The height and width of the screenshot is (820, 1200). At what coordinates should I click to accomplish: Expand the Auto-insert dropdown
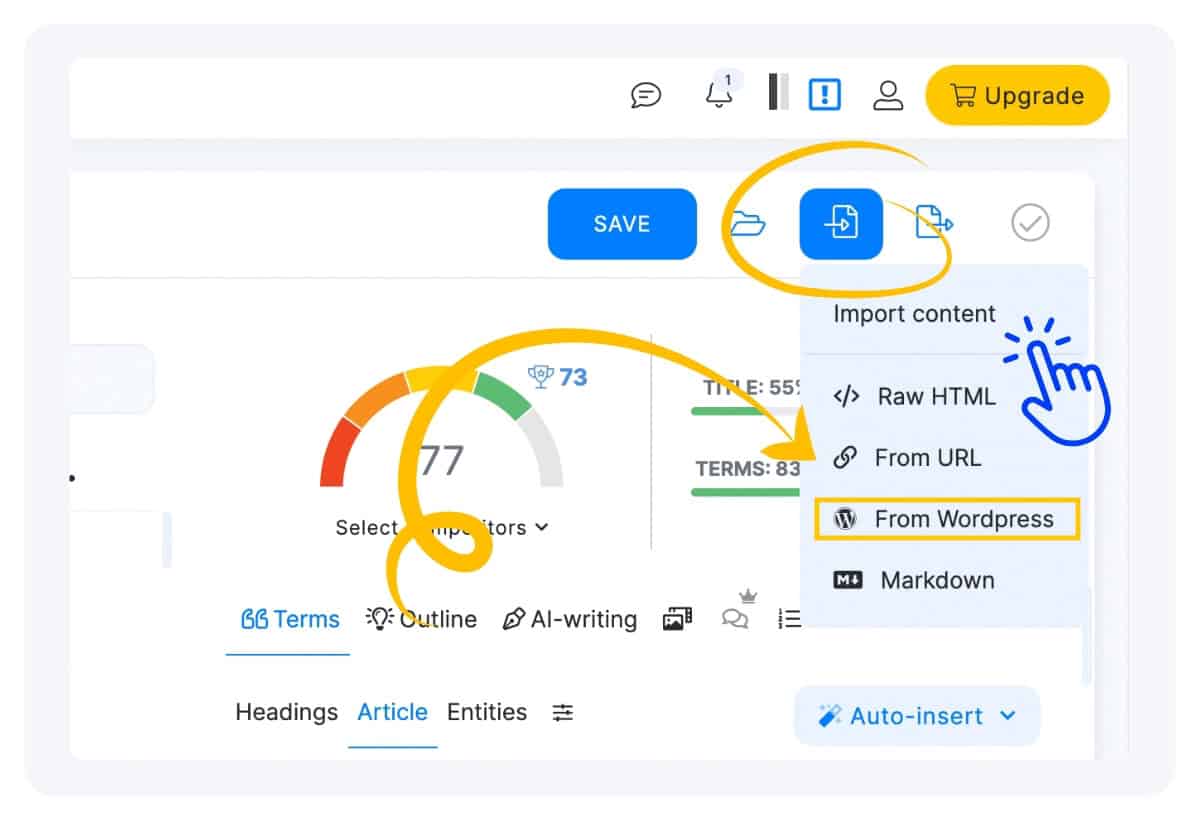pos(917,716)
